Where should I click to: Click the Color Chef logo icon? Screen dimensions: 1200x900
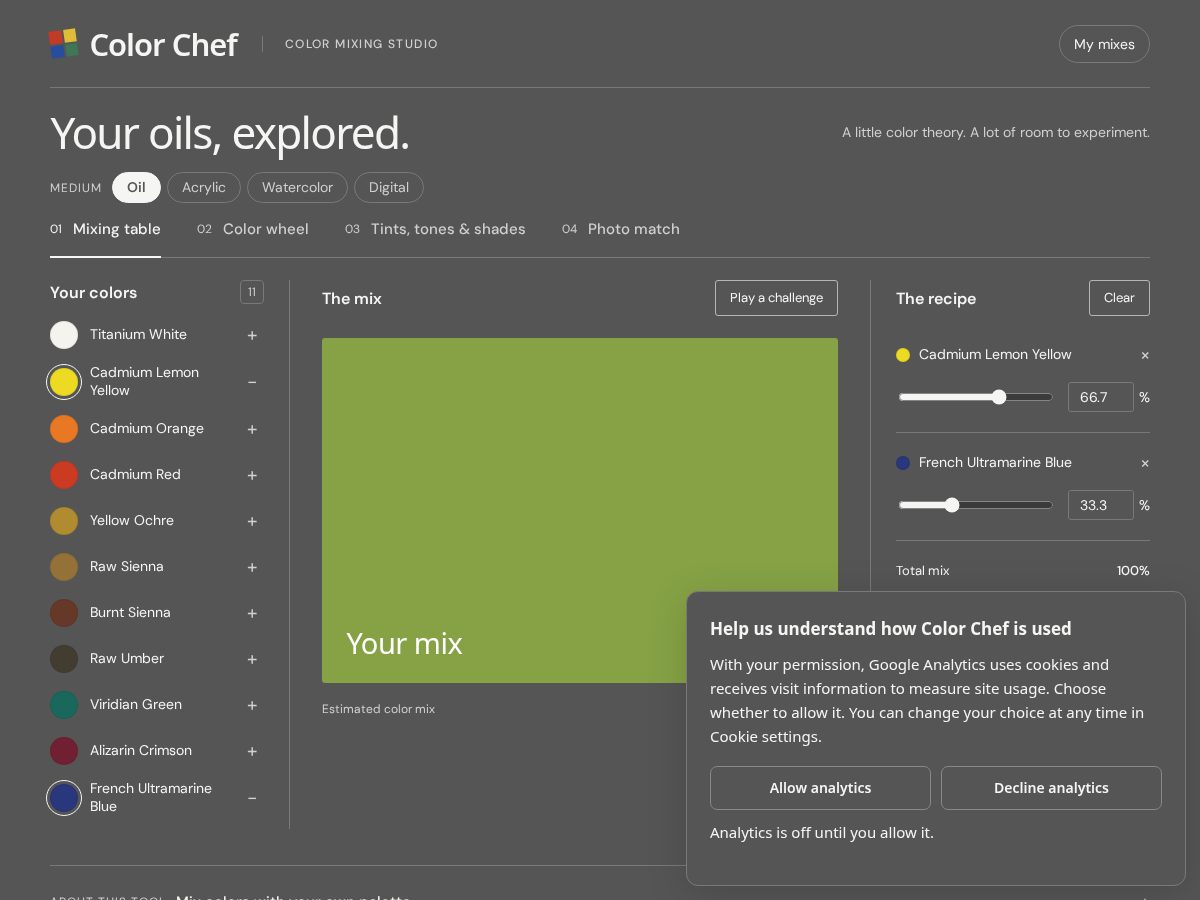64,44
